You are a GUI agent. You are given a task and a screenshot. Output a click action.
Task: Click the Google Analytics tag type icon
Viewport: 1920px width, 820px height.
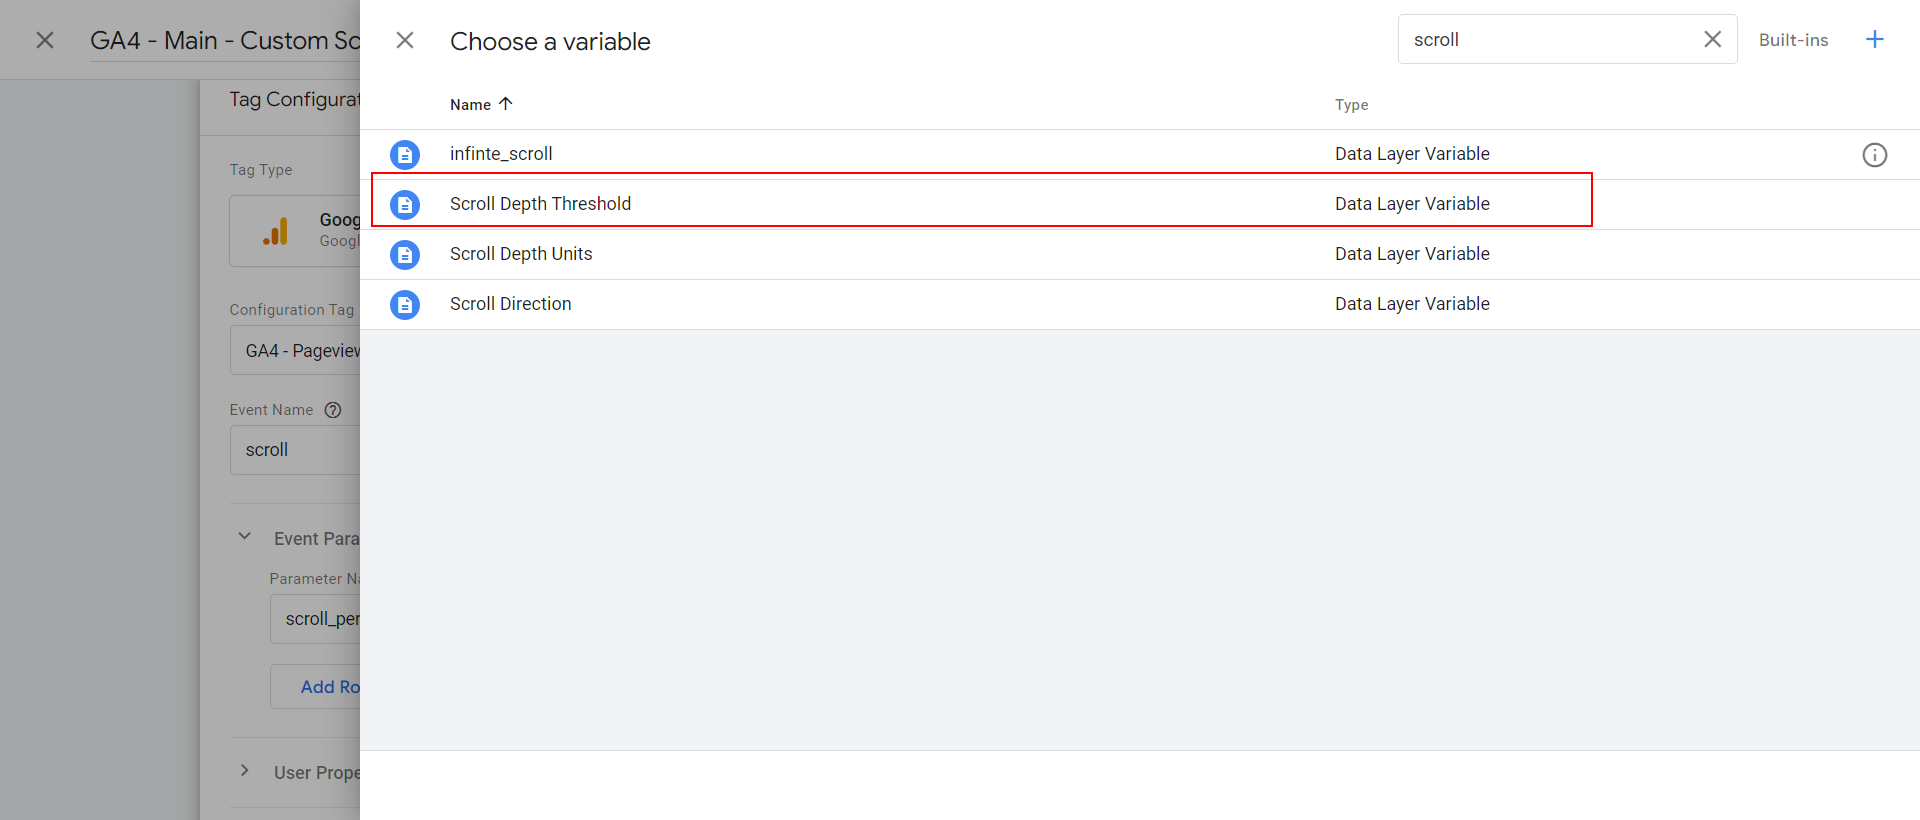coord(275,232)
